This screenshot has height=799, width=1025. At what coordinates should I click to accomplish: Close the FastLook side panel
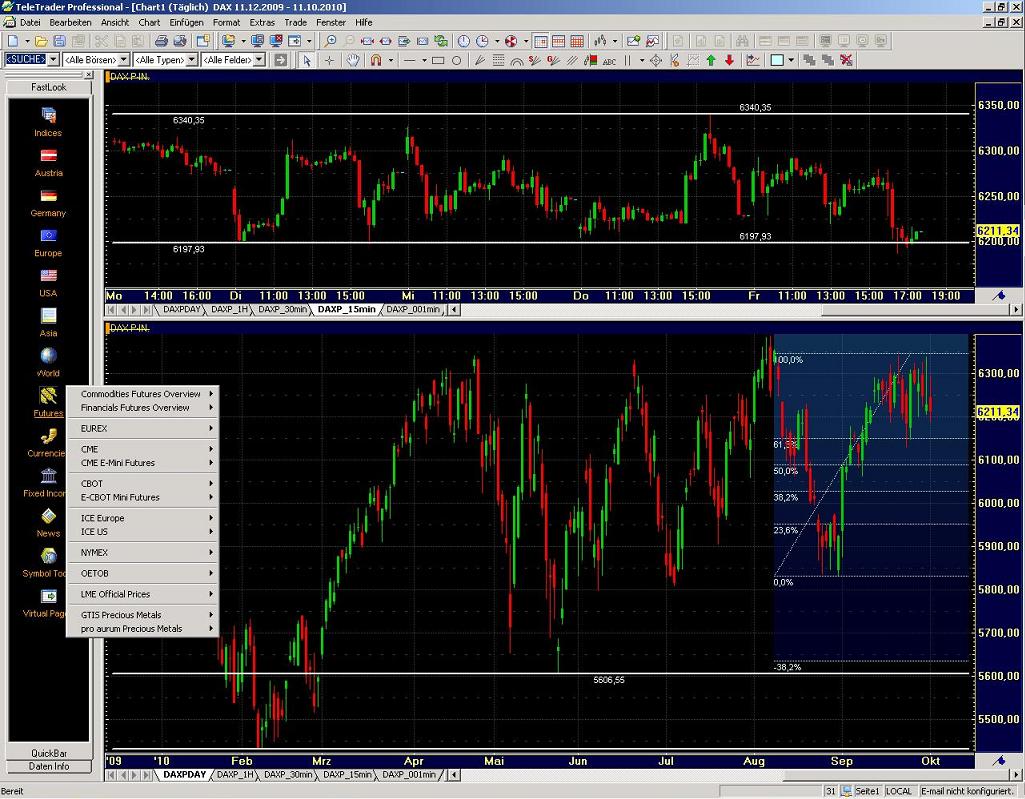(89, 75)
